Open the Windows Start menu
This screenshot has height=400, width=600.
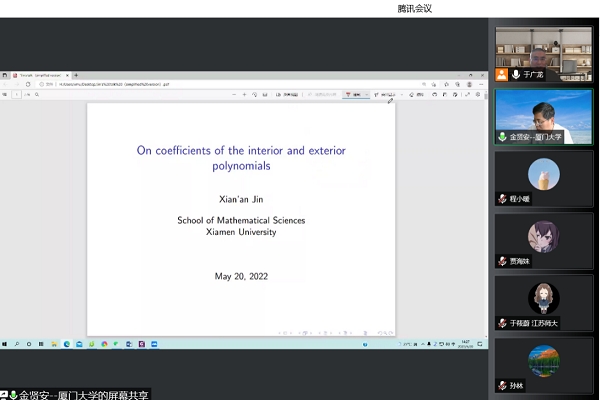pyautogui.click(x=5, y=344)
